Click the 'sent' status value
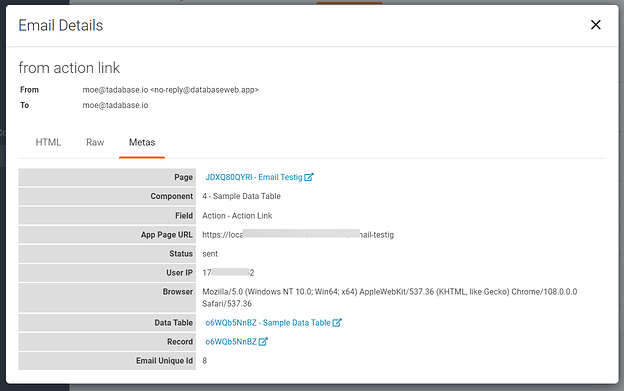Screen dimensions: 624x391 [x=210, y=254]
